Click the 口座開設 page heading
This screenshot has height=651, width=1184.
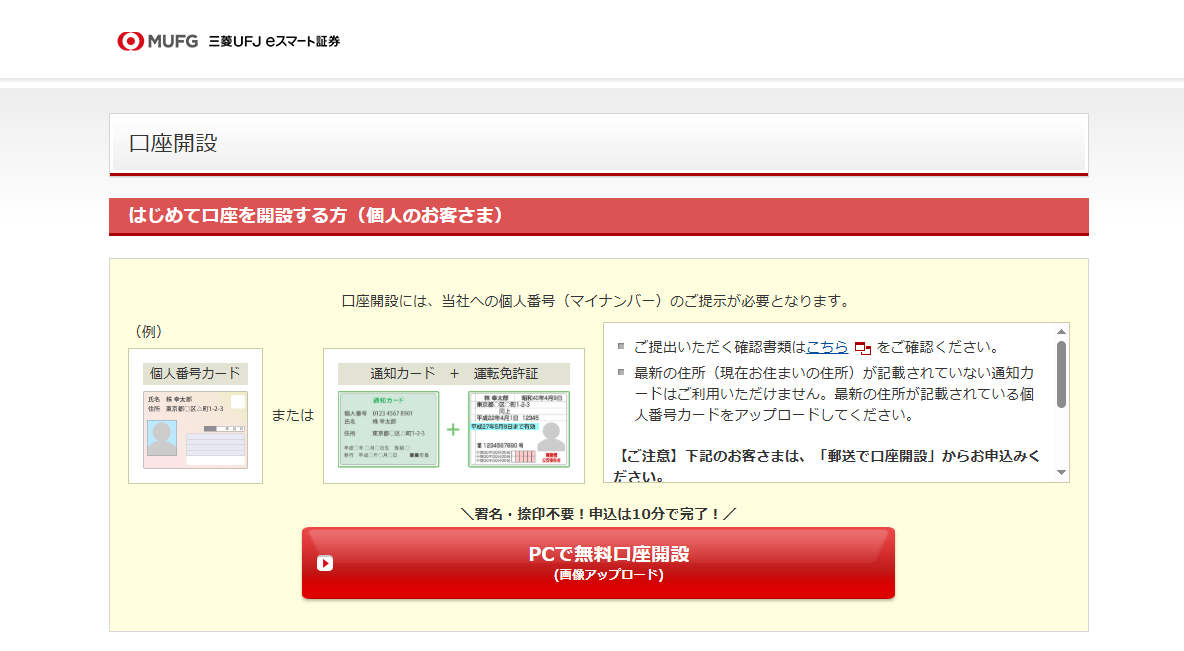[174, 143]
